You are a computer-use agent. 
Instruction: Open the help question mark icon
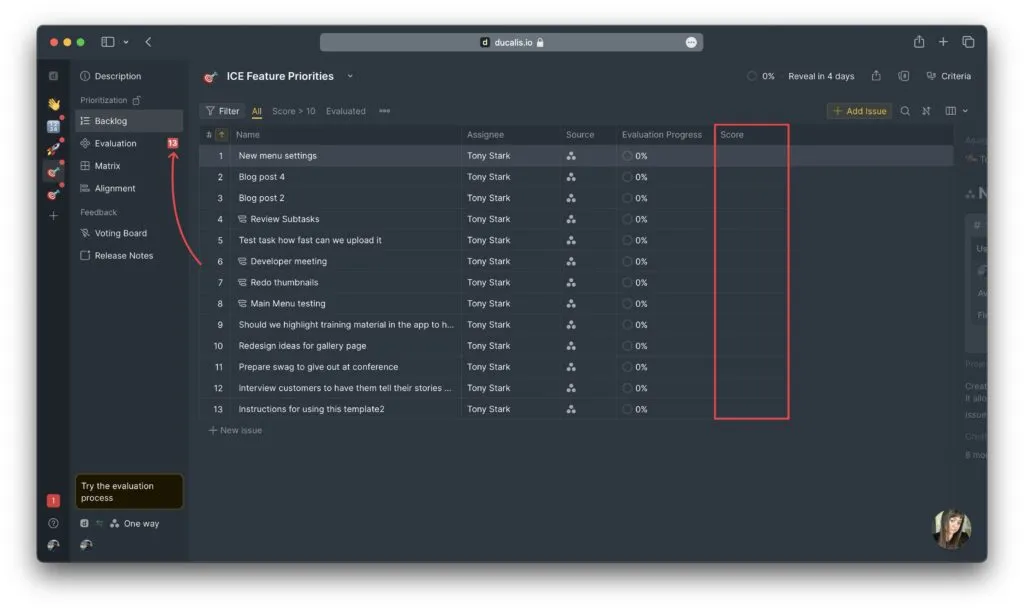54,523
